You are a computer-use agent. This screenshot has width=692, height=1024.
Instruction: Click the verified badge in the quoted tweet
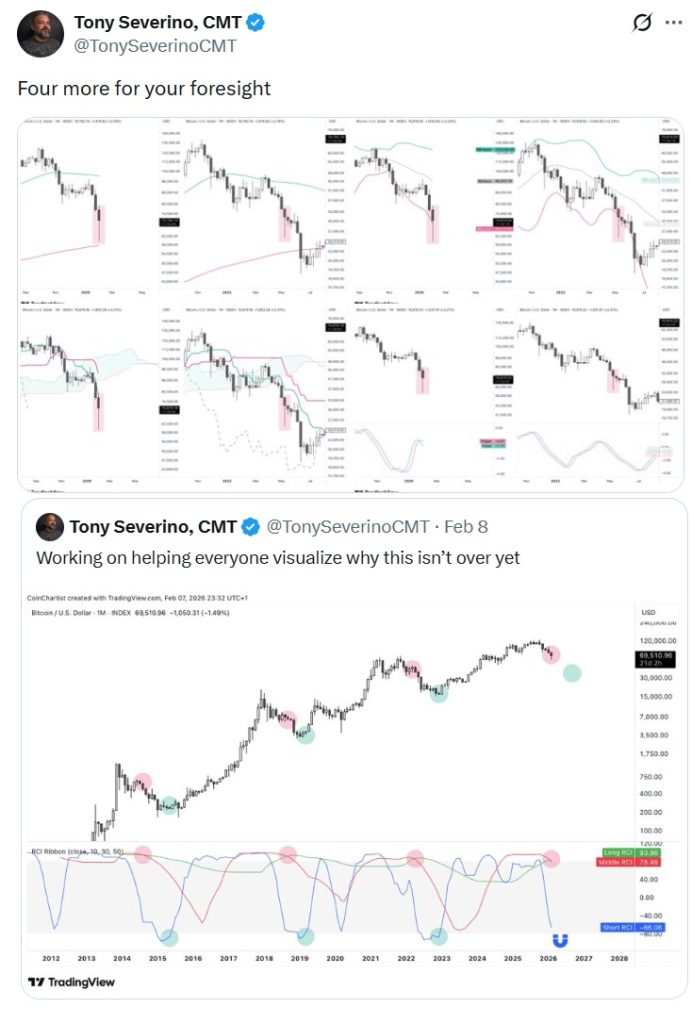pyautogui.click(x=252, y=526)
